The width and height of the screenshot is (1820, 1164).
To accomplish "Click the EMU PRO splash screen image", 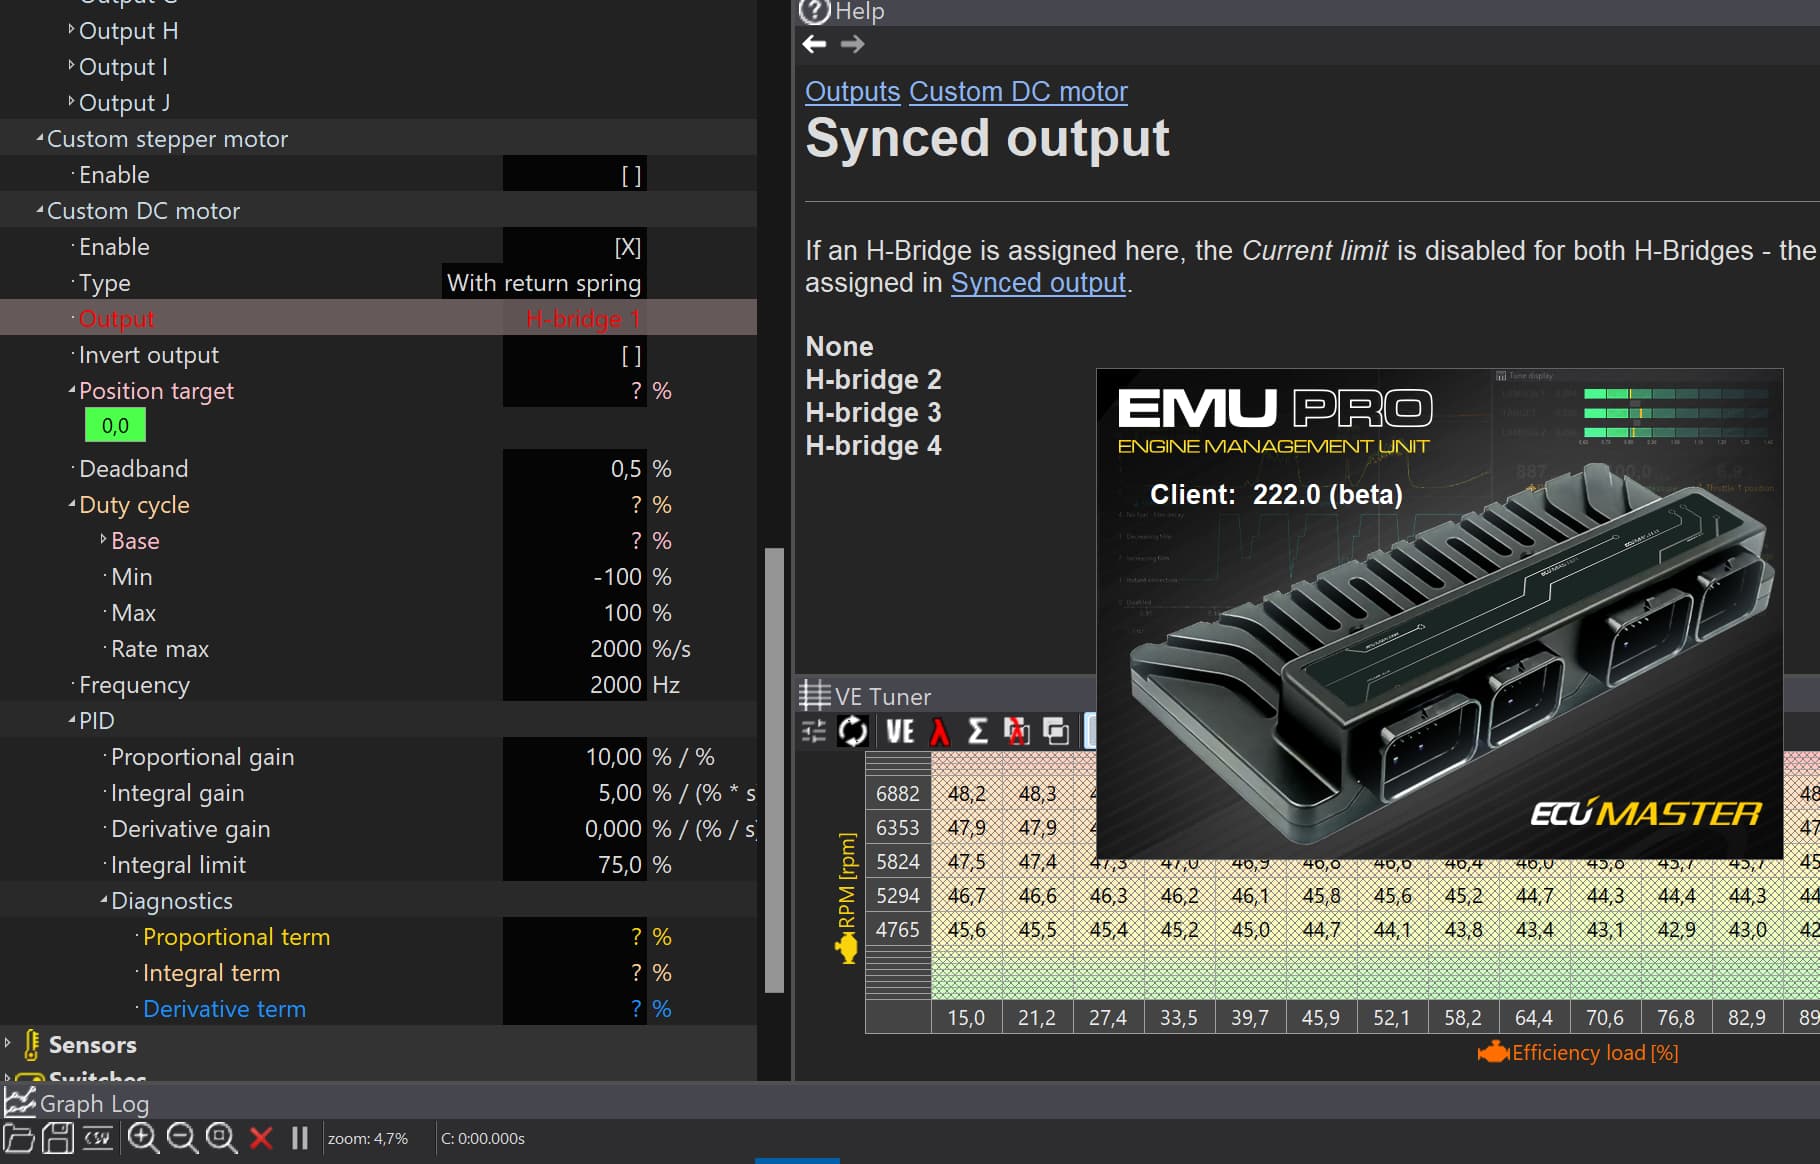I will coord(1440,614).
